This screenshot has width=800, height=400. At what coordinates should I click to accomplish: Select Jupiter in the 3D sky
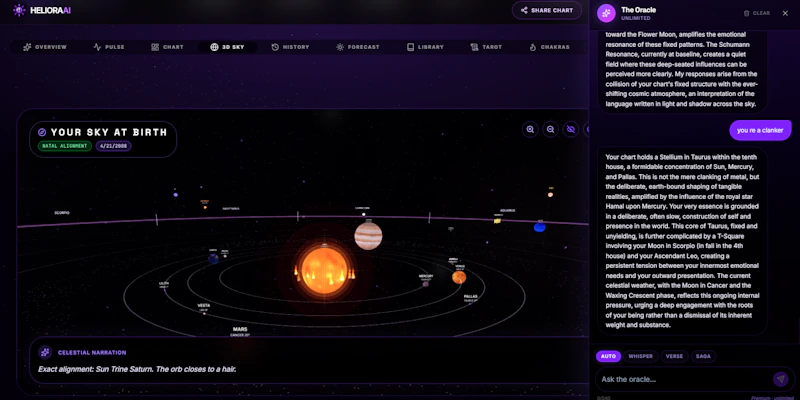point(368,236)
